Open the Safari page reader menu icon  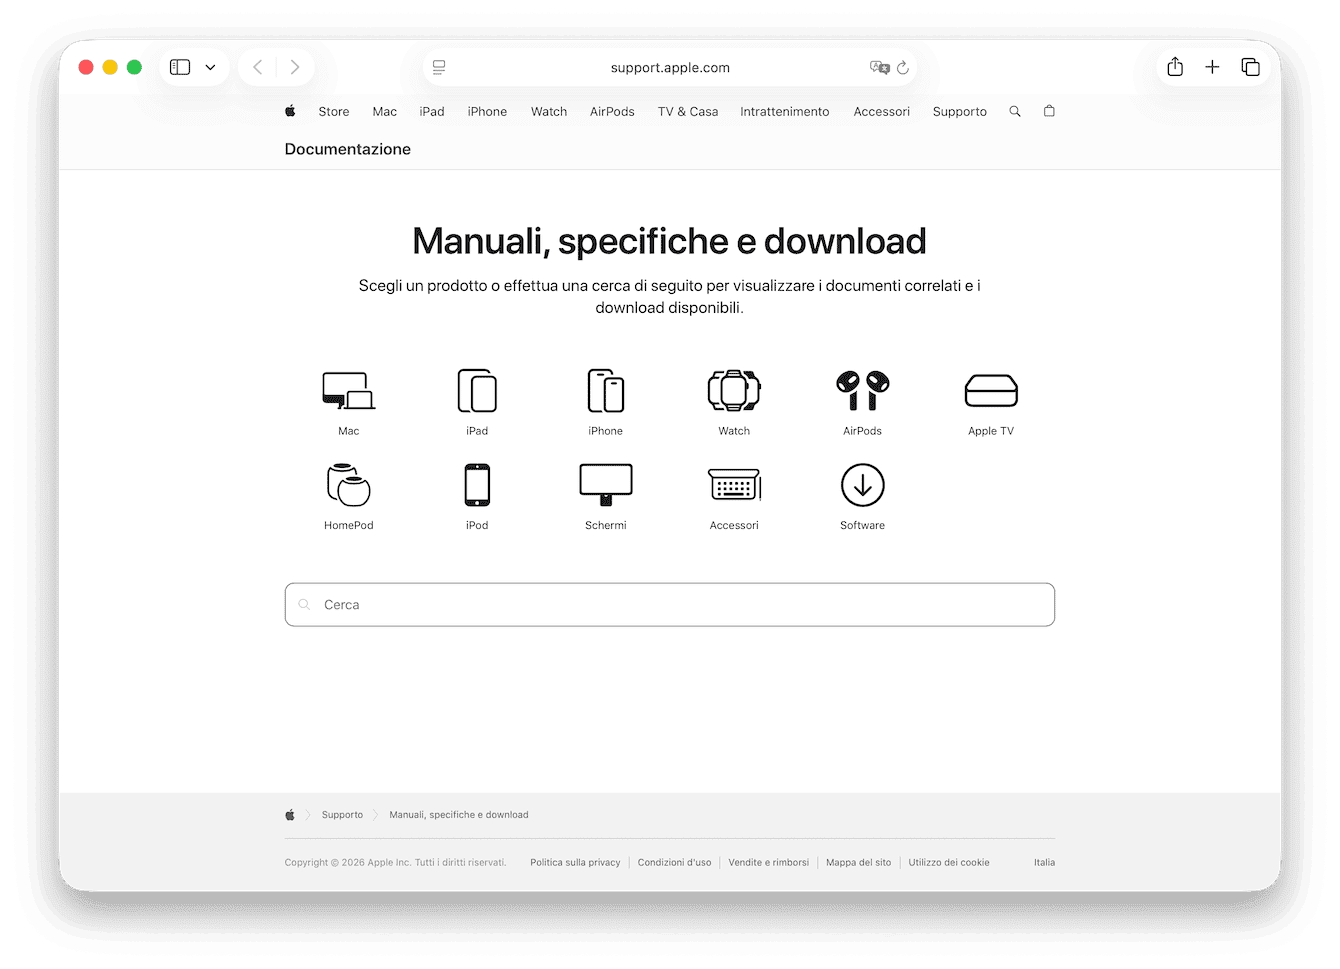tap(439, 67)
